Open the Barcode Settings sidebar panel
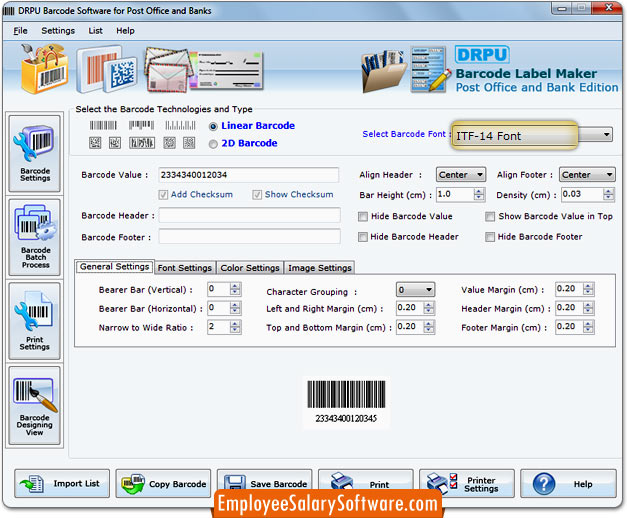Image resolution: width=627 pixels, height=518 pixels. [x=35, y=153]
